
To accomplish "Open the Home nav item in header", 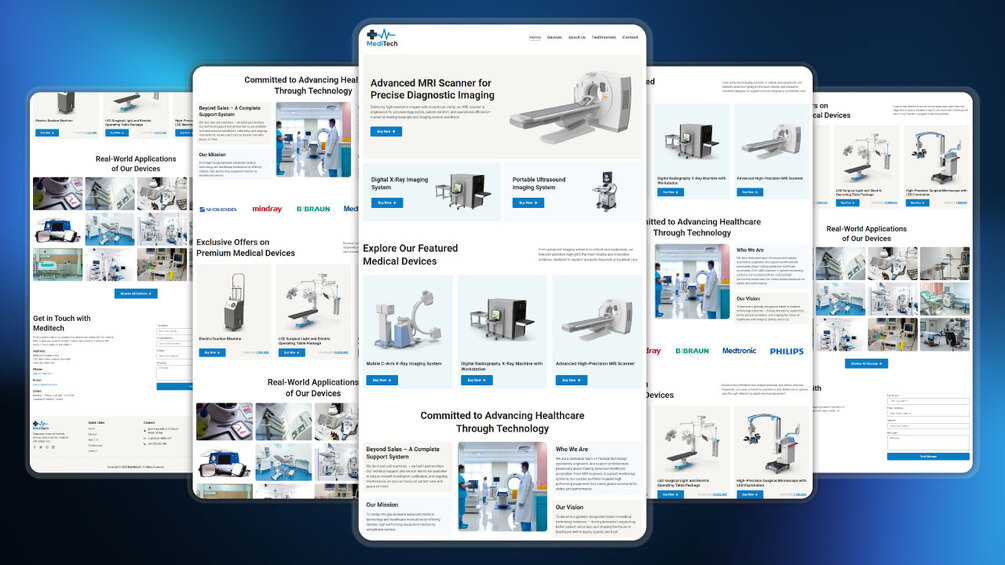I will [535, 37].
